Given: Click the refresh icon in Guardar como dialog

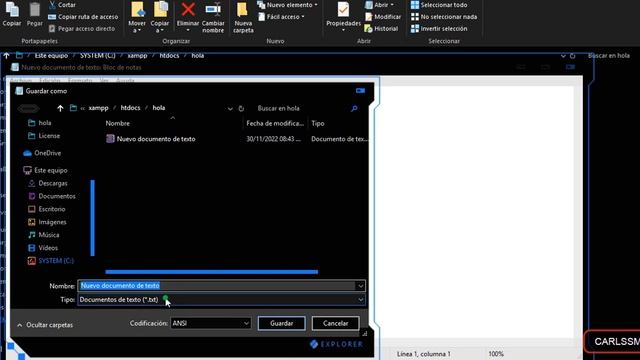Looking at the screenshot, I should [241, 109].
